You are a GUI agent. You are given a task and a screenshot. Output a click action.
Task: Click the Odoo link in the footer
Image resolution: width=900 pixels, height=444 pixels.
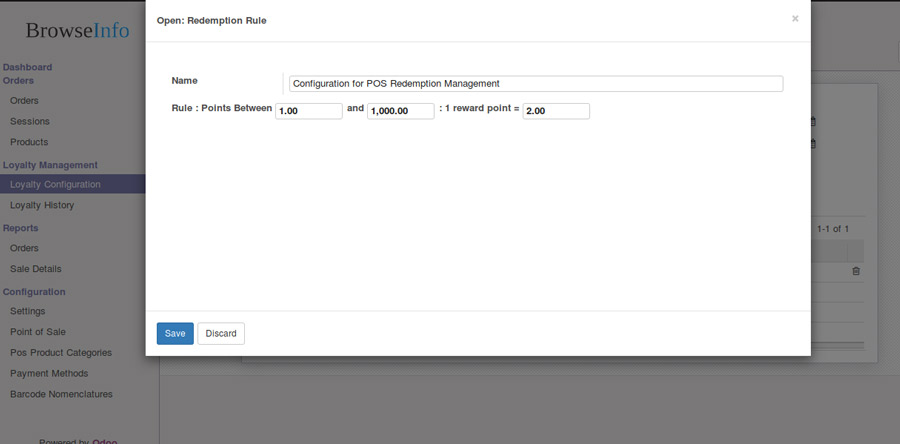click(104, 442)
